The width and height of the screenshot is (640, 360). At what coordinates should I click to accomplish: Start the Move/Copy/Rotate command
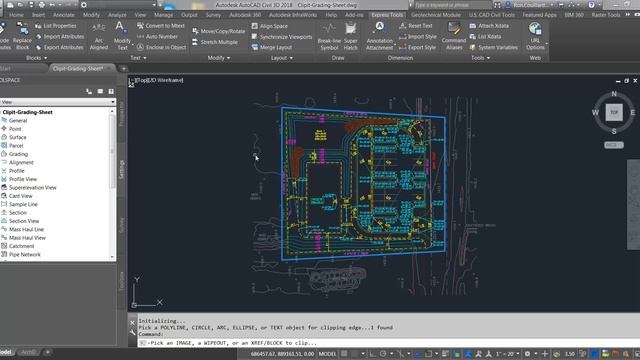click(x=218, y=31)
